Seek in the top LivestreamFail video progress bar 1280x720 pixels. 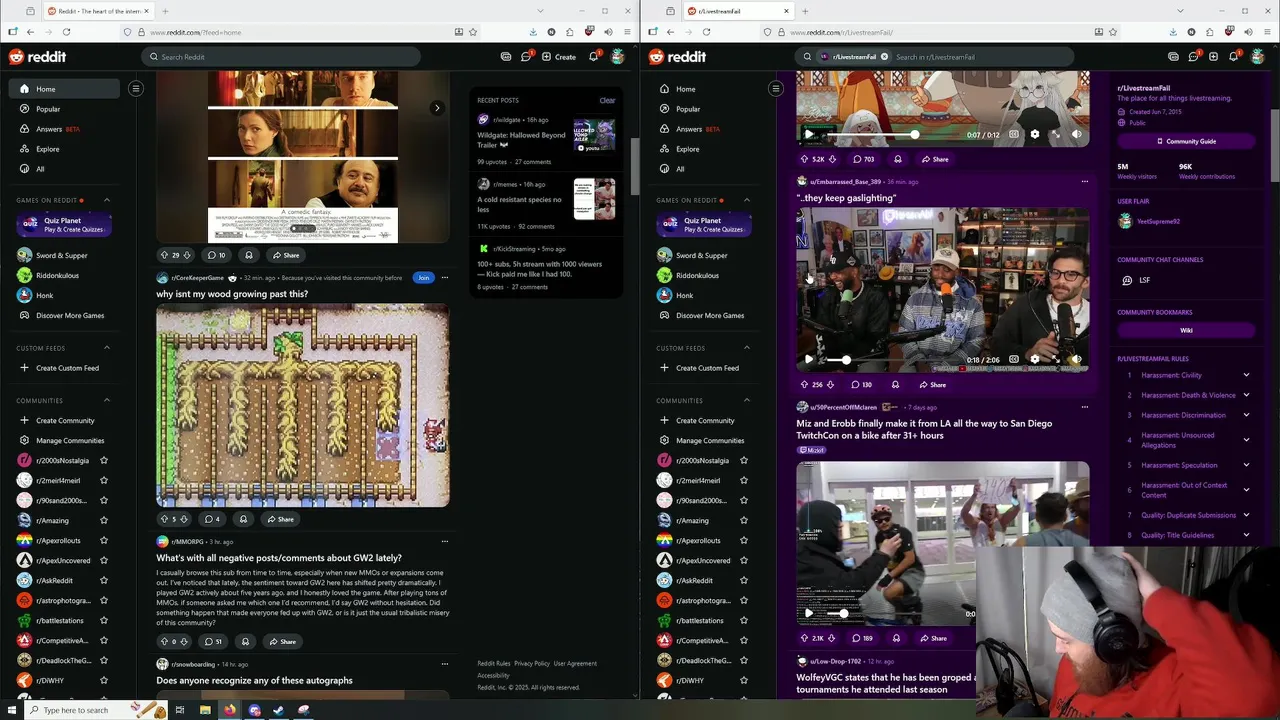(x=892, y=134)
